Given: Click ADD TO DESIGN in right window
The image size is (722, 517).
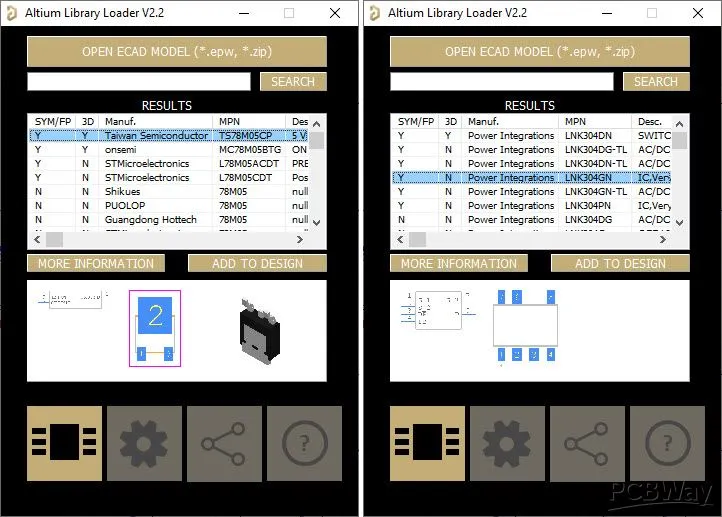Looking at the screenshot, I should [x=620, y=263].
